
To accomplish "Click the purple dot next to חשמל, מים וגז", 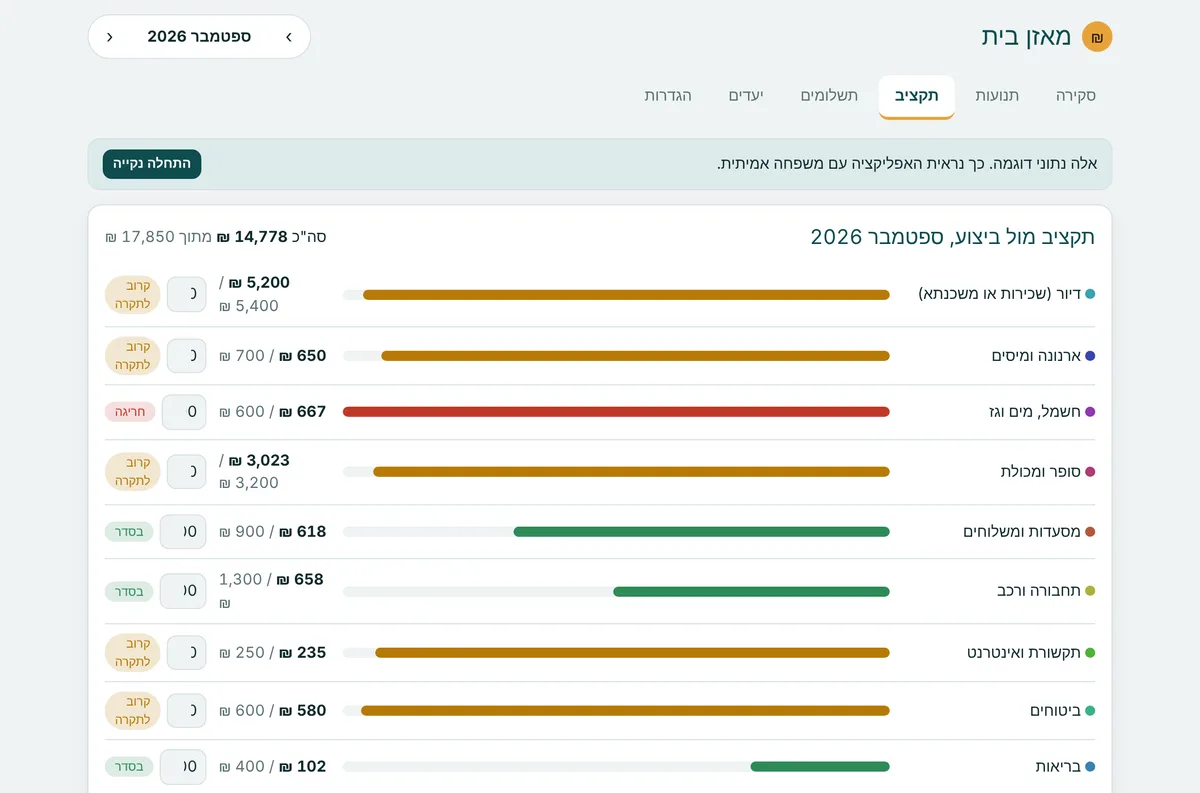I will pos(1090,412).
